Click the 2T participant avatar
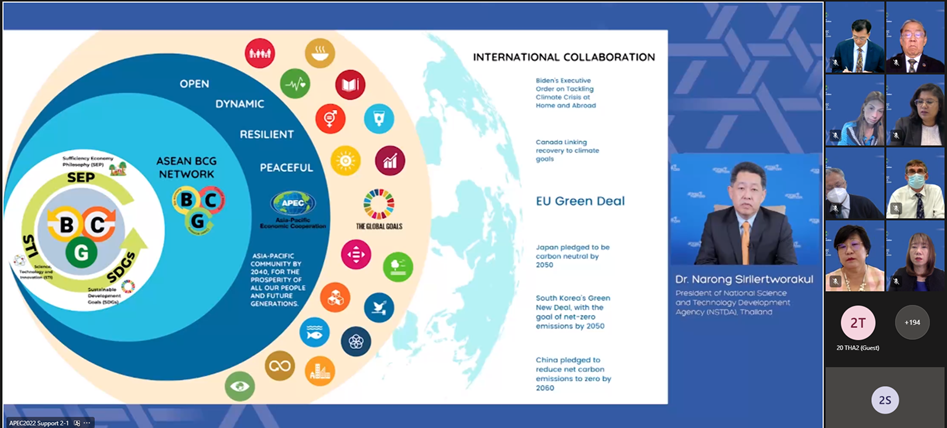The width and height of the screenshot is (947, 428). (x=858, y=324)
